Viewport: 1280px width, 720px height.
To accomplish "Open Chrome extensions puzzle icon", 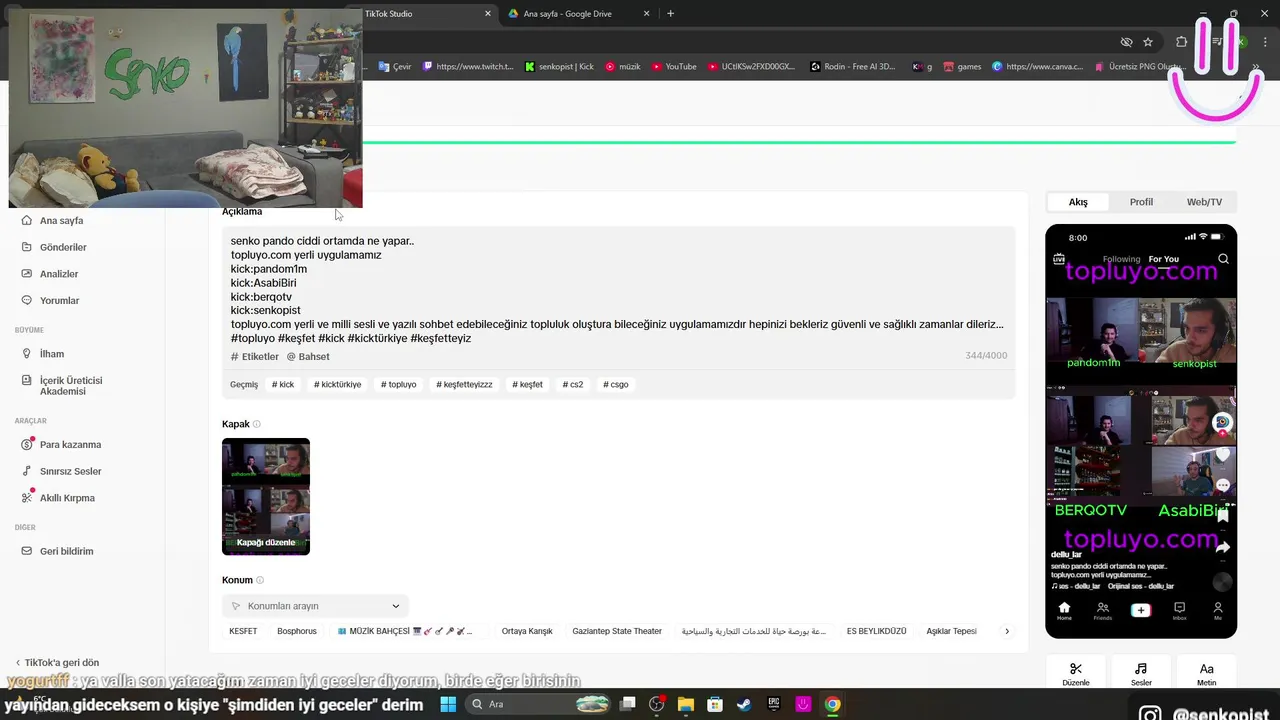I will [x=1182, y=42].
